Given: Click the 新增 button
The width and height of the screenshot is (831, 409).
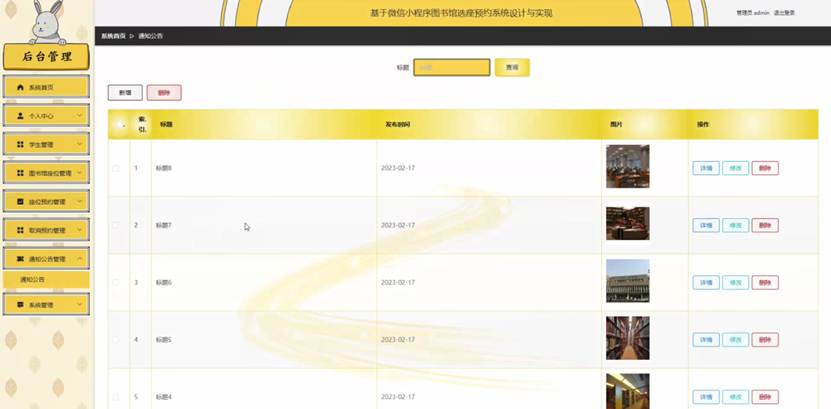Looking at the screenshot, I should 125,92.
